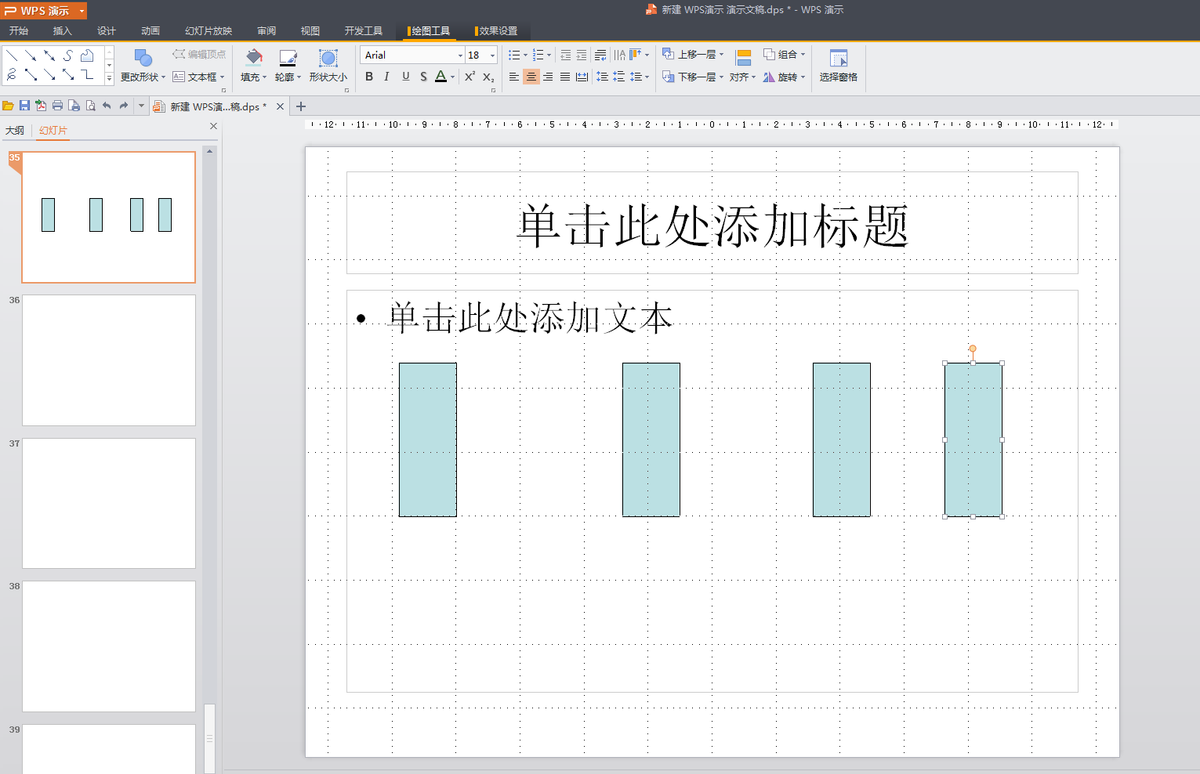The image size is (1200, 774).
Task: Click the Print Preview icon
Action: point(90,106)
